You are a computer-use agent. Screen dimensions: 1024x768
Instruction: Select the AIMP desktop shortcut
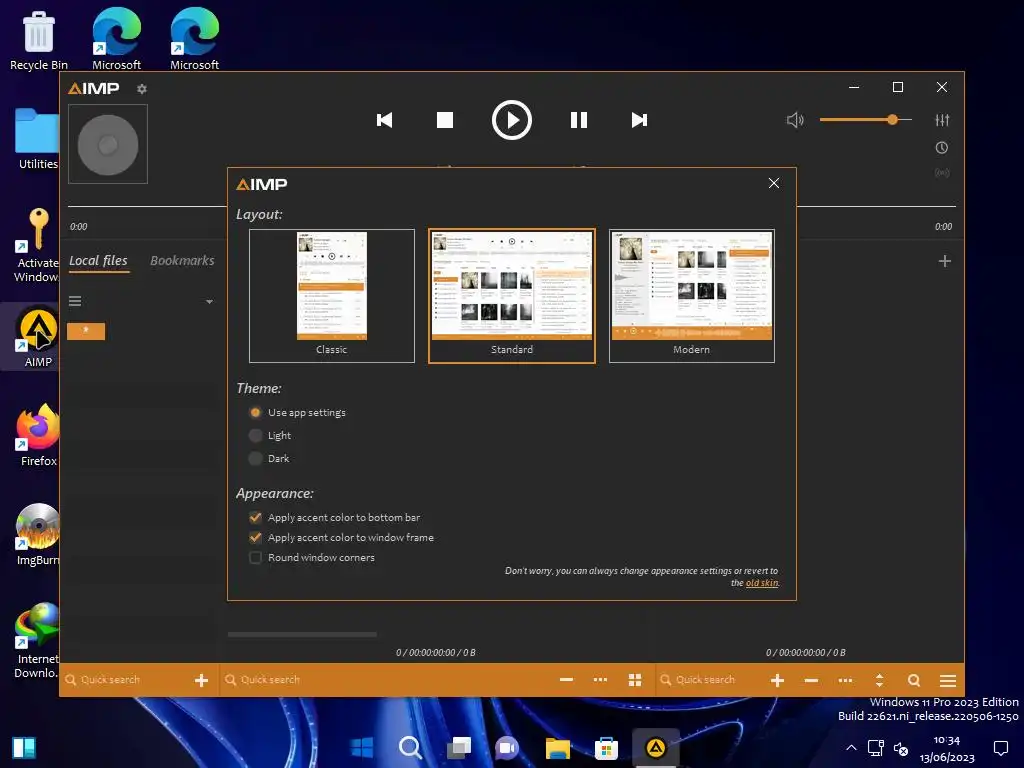[x=39, y=337]
